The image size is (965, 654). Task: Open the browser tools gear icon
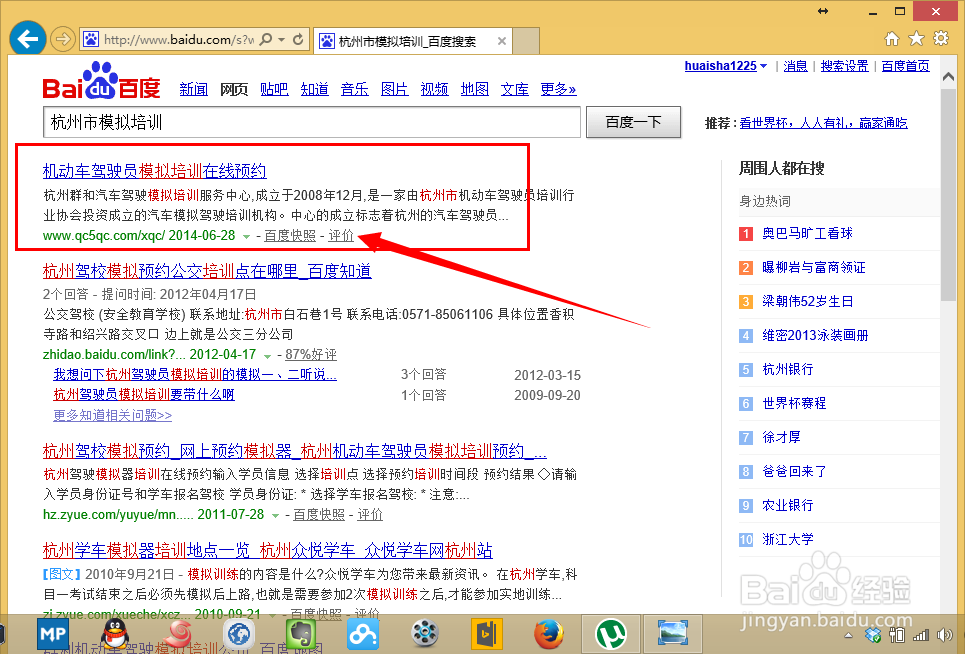tap(941, 38)
